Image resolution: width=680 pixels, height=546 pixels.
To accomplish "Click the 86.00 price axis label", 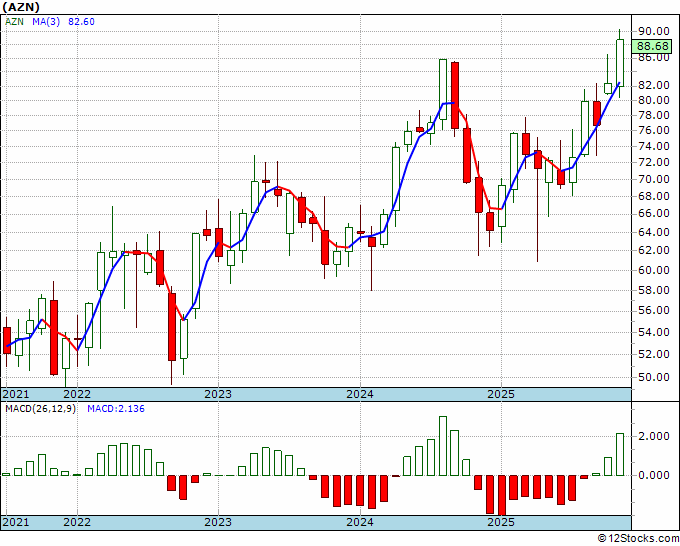I will coord(653,57).
